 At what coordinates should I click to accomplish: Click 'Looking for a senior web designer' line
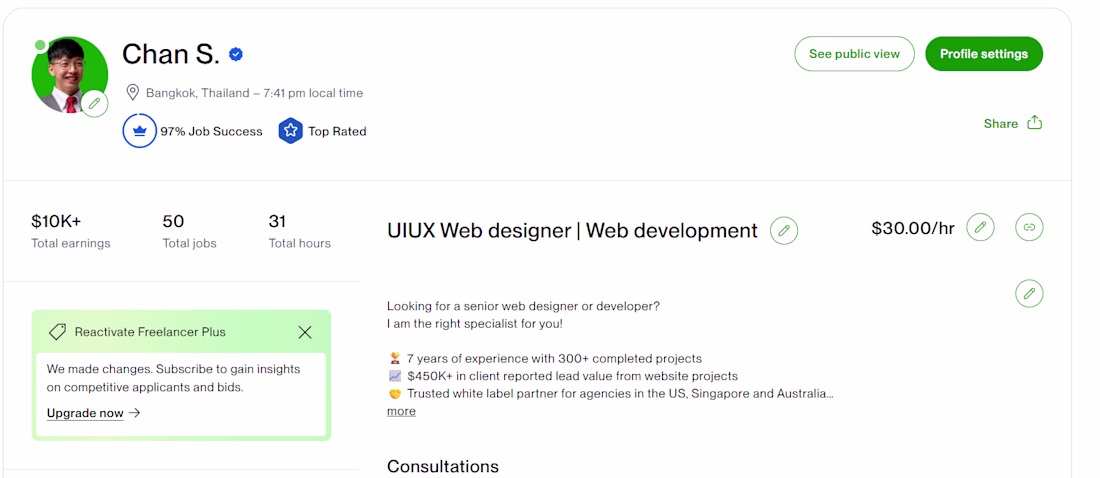[523, 307]
